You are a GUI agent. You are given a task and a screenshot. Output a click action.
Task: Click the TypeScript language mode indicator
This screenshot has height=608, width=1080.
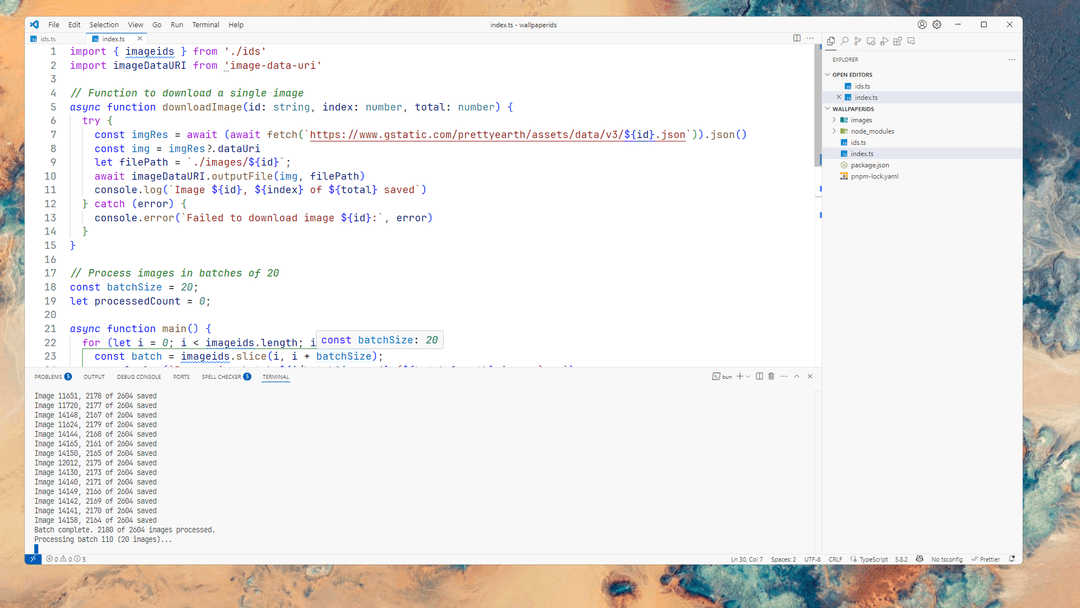(x=873, y=559)
